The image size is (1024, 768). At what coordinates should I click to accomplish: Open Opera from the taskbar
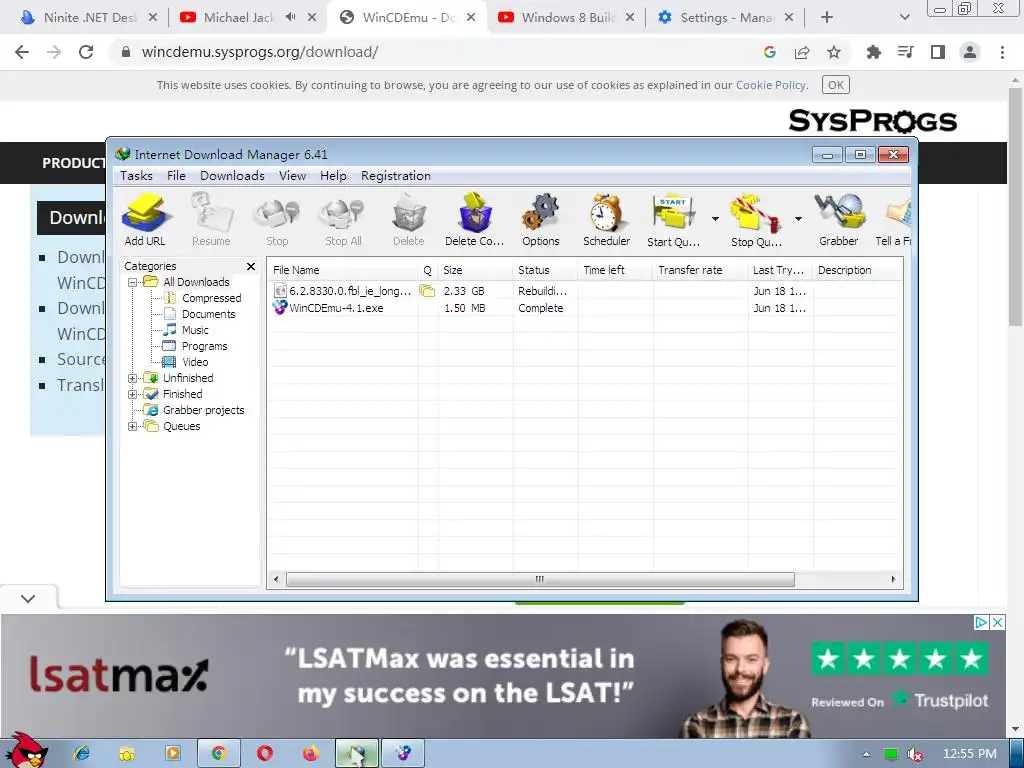pyautogui.click(x=264, y=754)
